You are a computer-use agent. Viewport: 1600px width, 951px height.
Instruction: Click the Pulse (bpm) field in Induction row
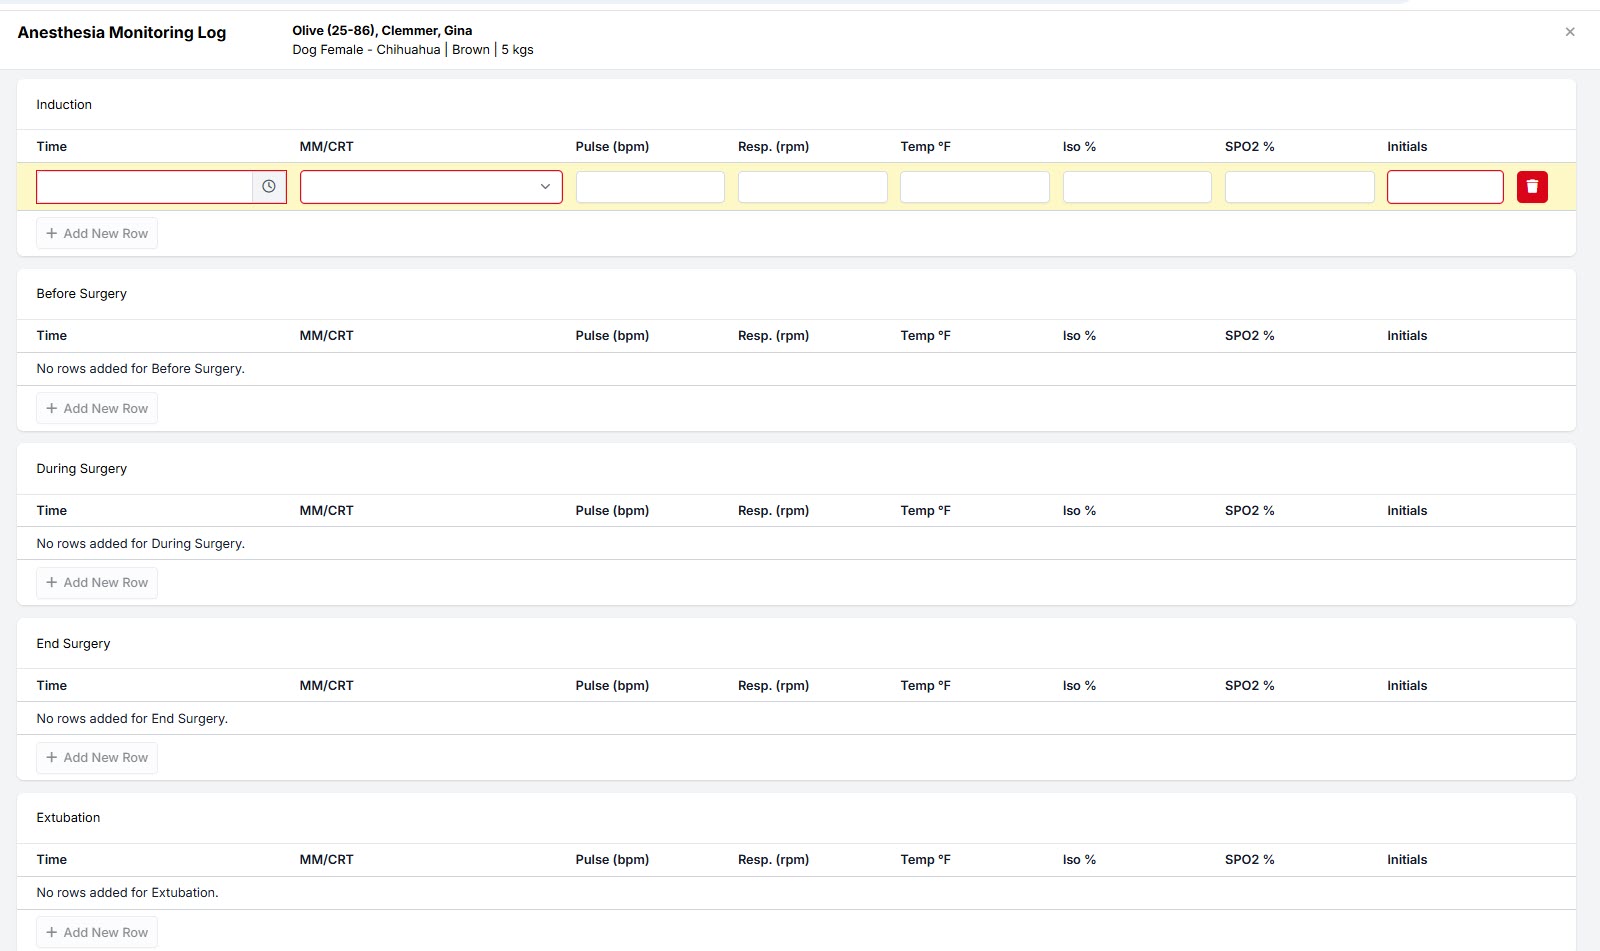pos(650,187)
